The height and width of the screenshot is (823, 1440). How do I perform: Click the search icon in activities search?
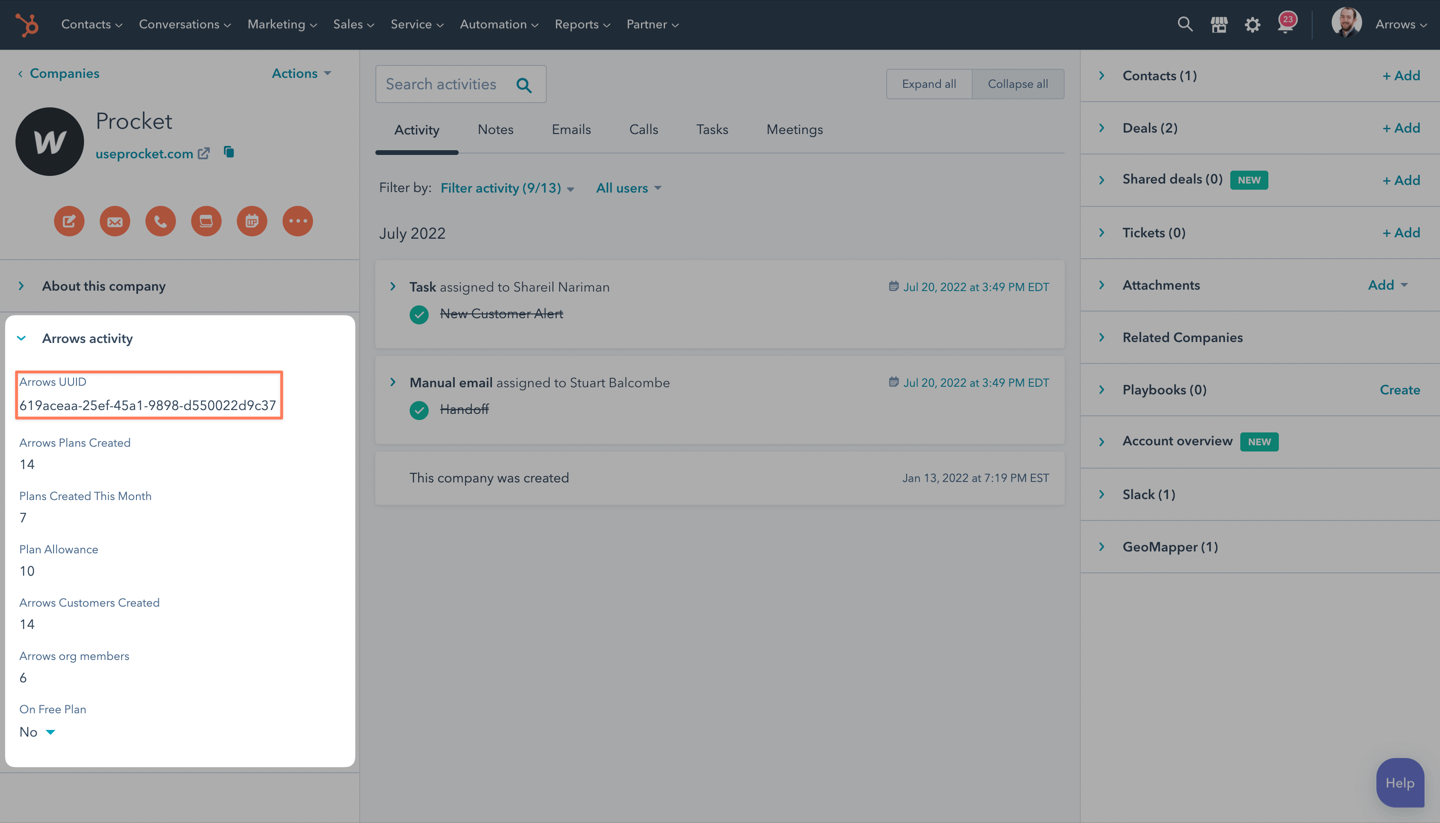click(x=524, y=85)
